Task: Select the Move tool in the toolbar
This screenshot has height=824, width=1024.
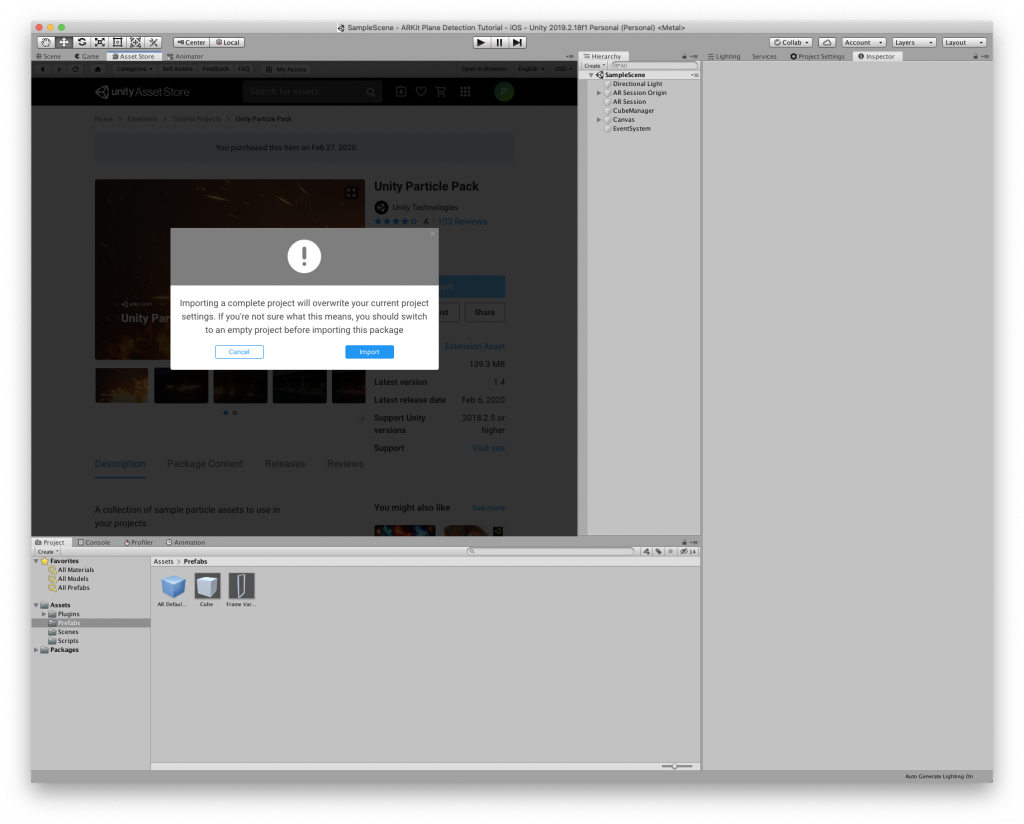Action: [64, 42]
